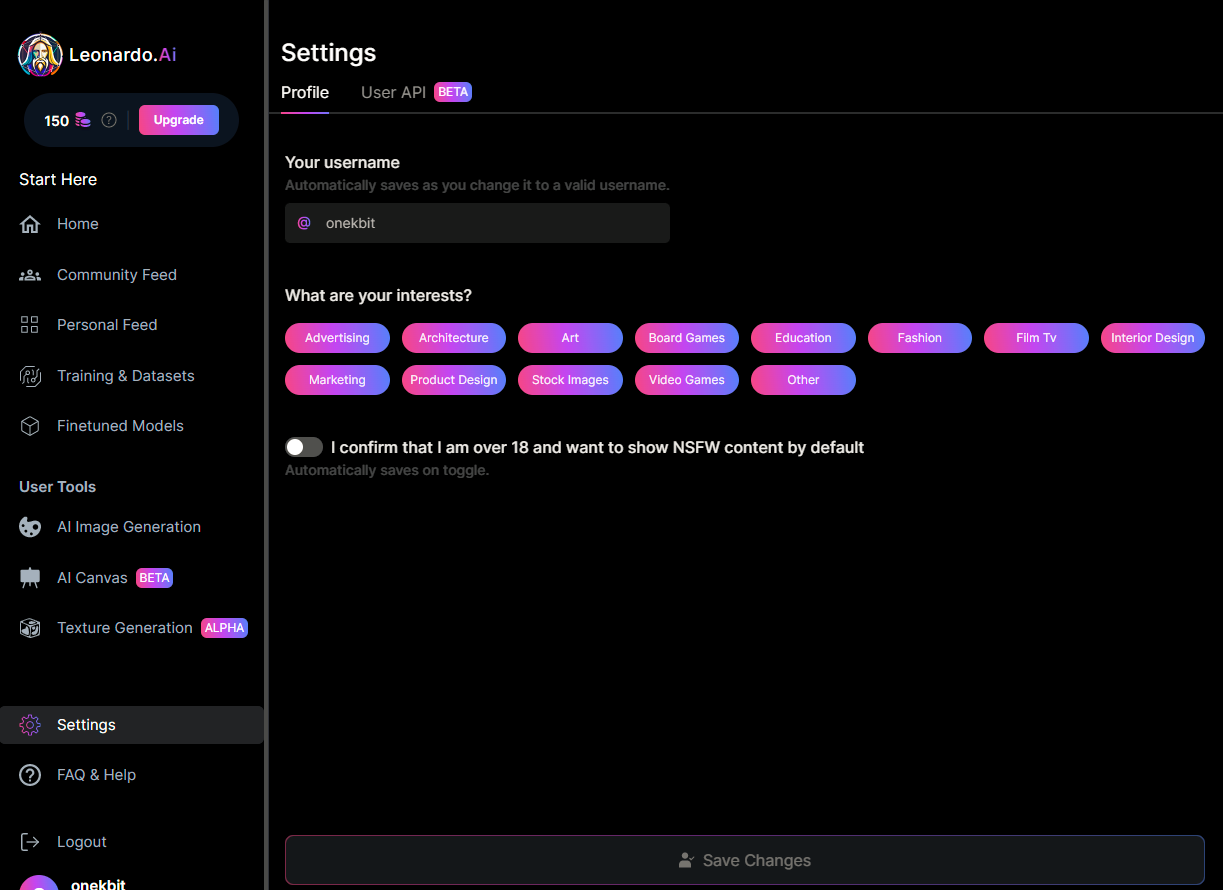Click the token help question mark icon
This screenshot has height=890, width=1223.
tap(109, 120)
